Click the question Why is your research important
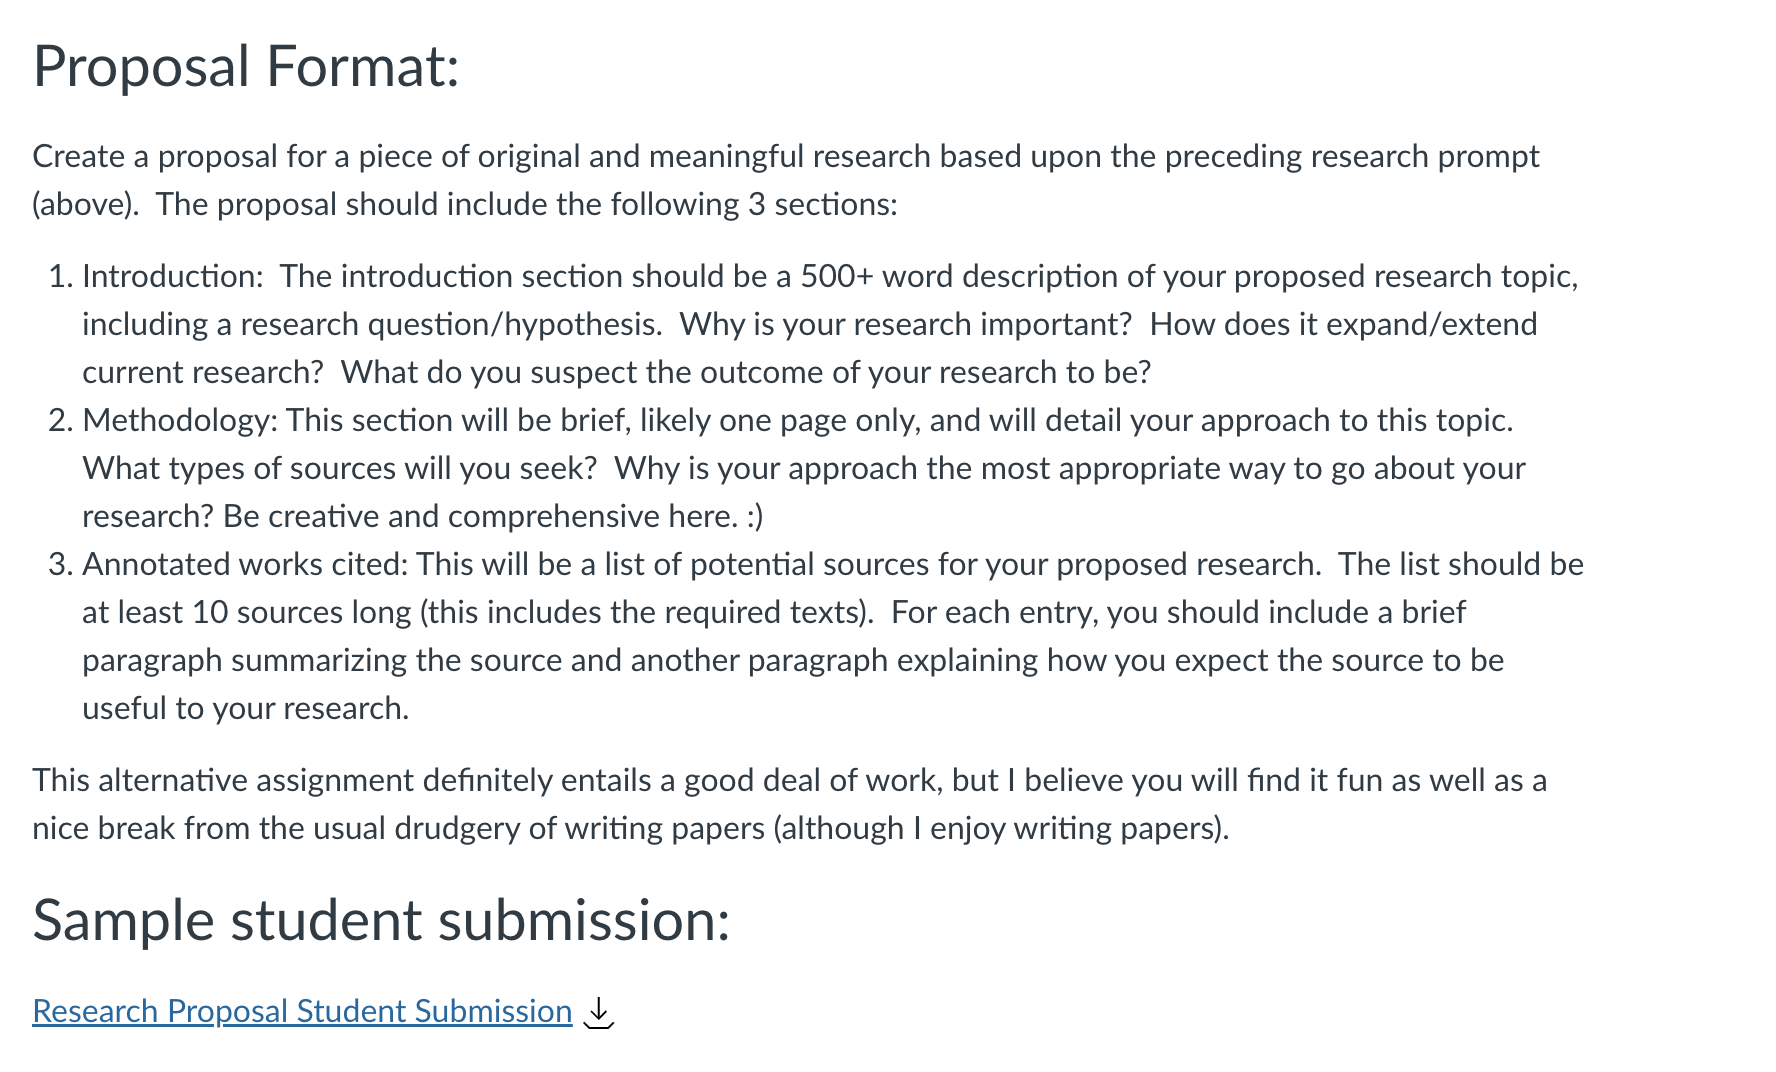 (906, 324)
